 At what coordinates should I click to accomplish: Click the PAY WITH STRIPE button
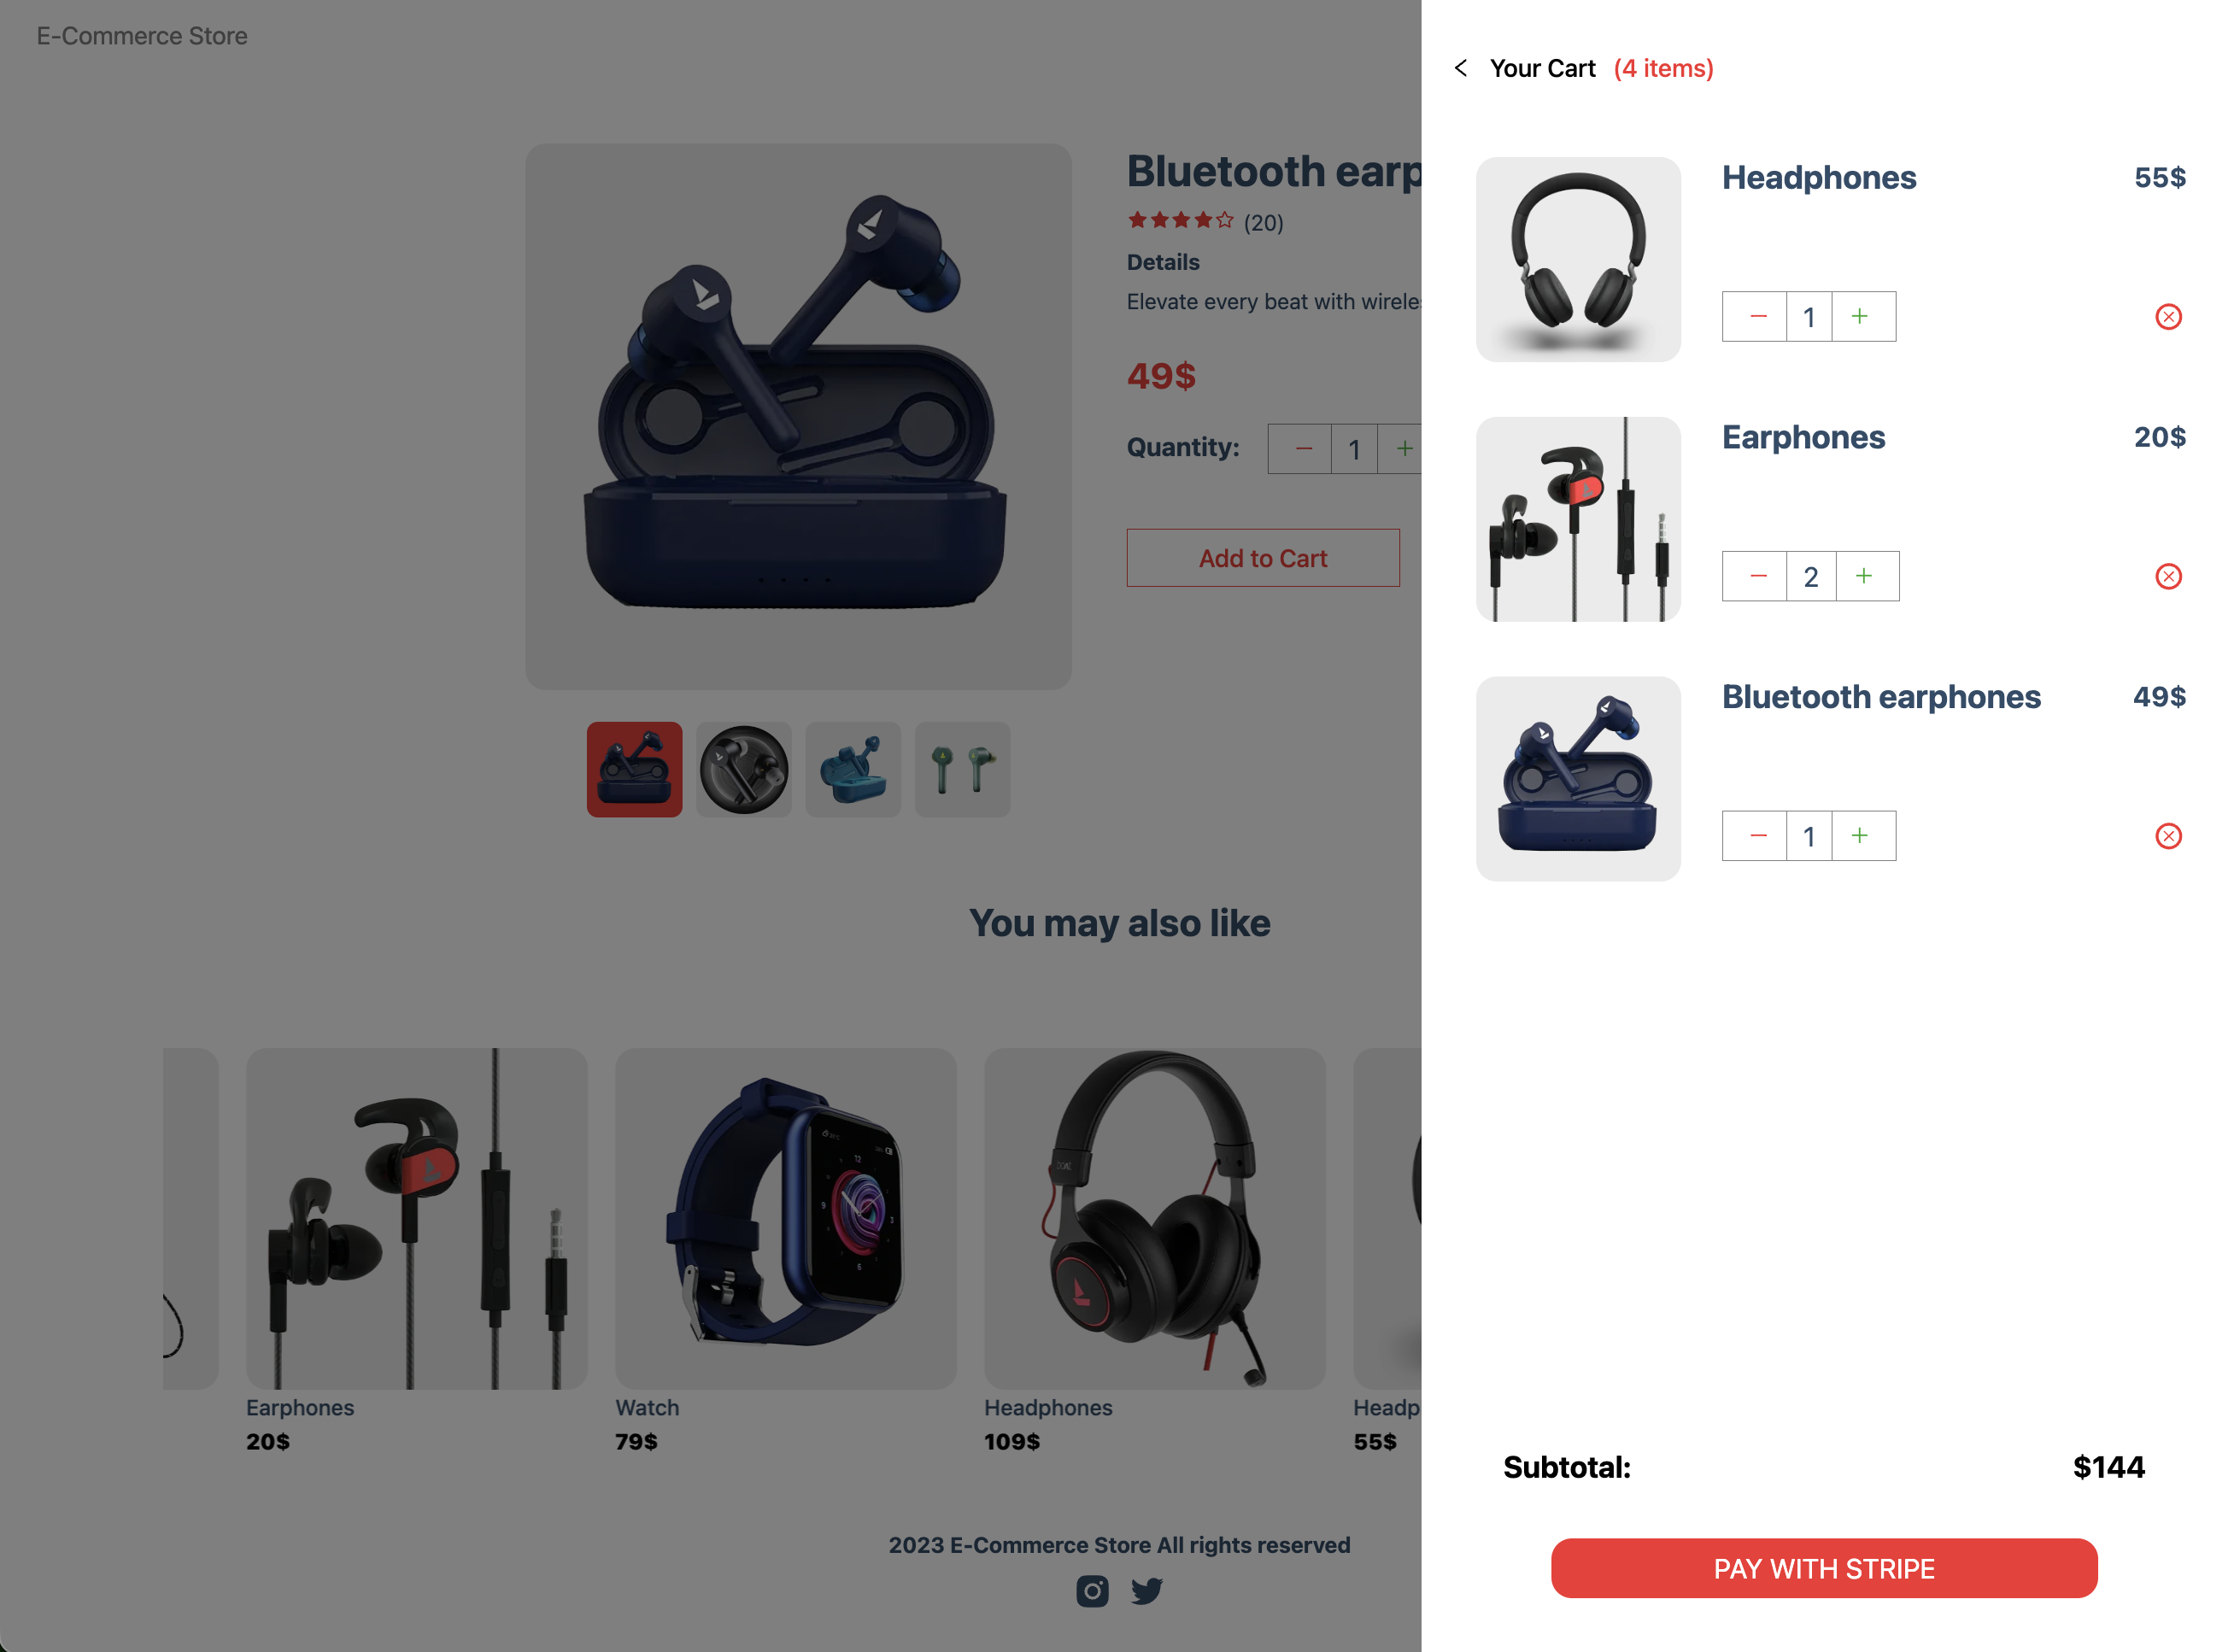click(1824, 1568)
